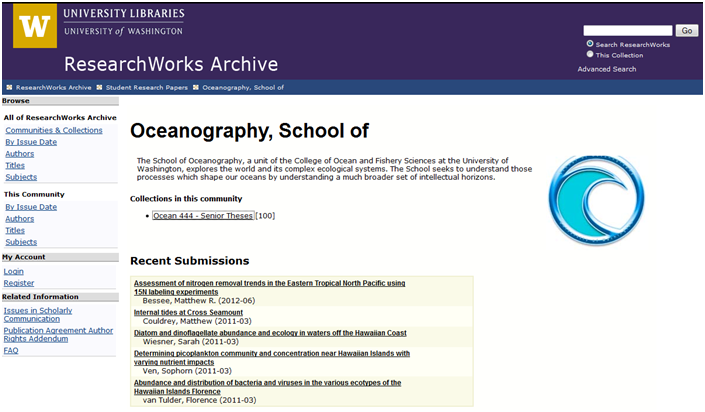Screen dimensions: 705x412
Task: Browse all archive Authors
Action: coord(20,153)
